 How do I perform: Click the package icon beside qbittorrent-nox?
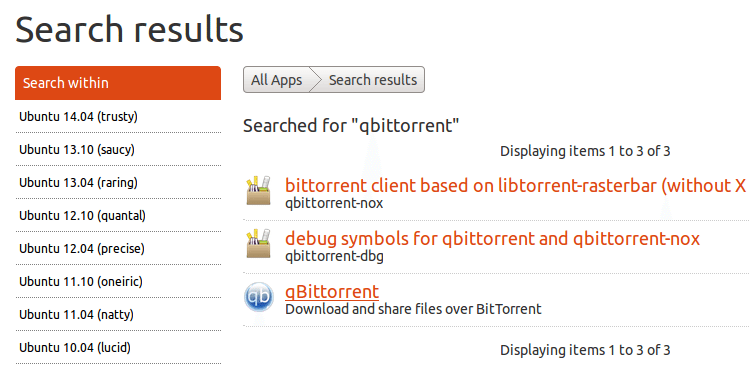coord(258,190)
